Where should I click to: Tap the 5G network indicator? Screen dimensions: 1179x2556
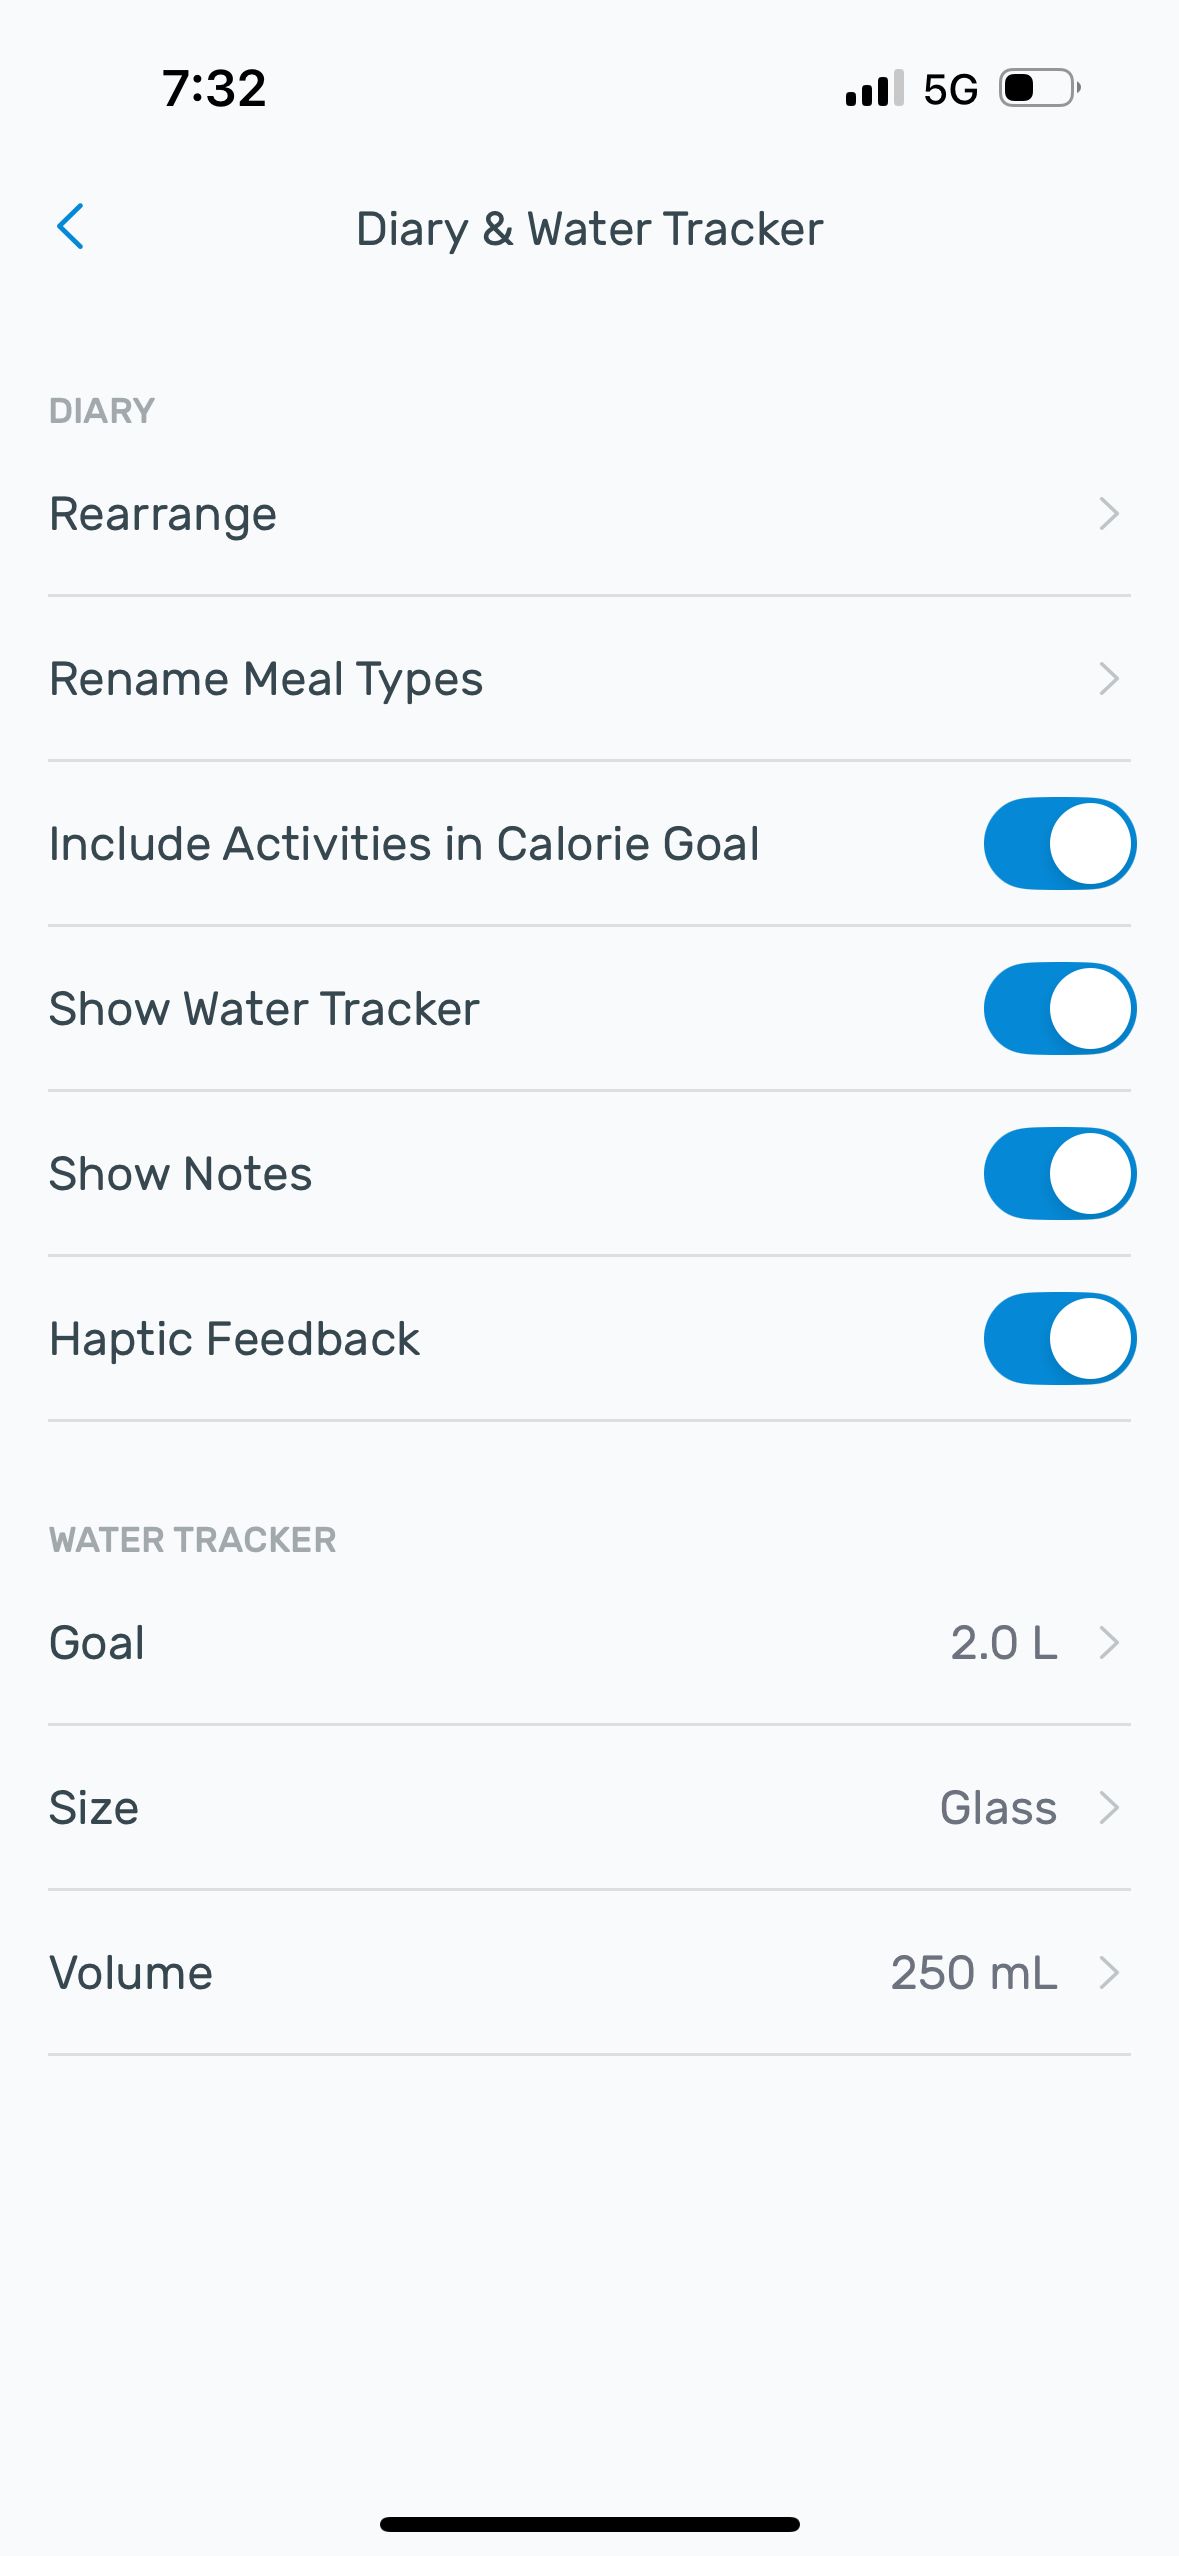coord(950,90)
